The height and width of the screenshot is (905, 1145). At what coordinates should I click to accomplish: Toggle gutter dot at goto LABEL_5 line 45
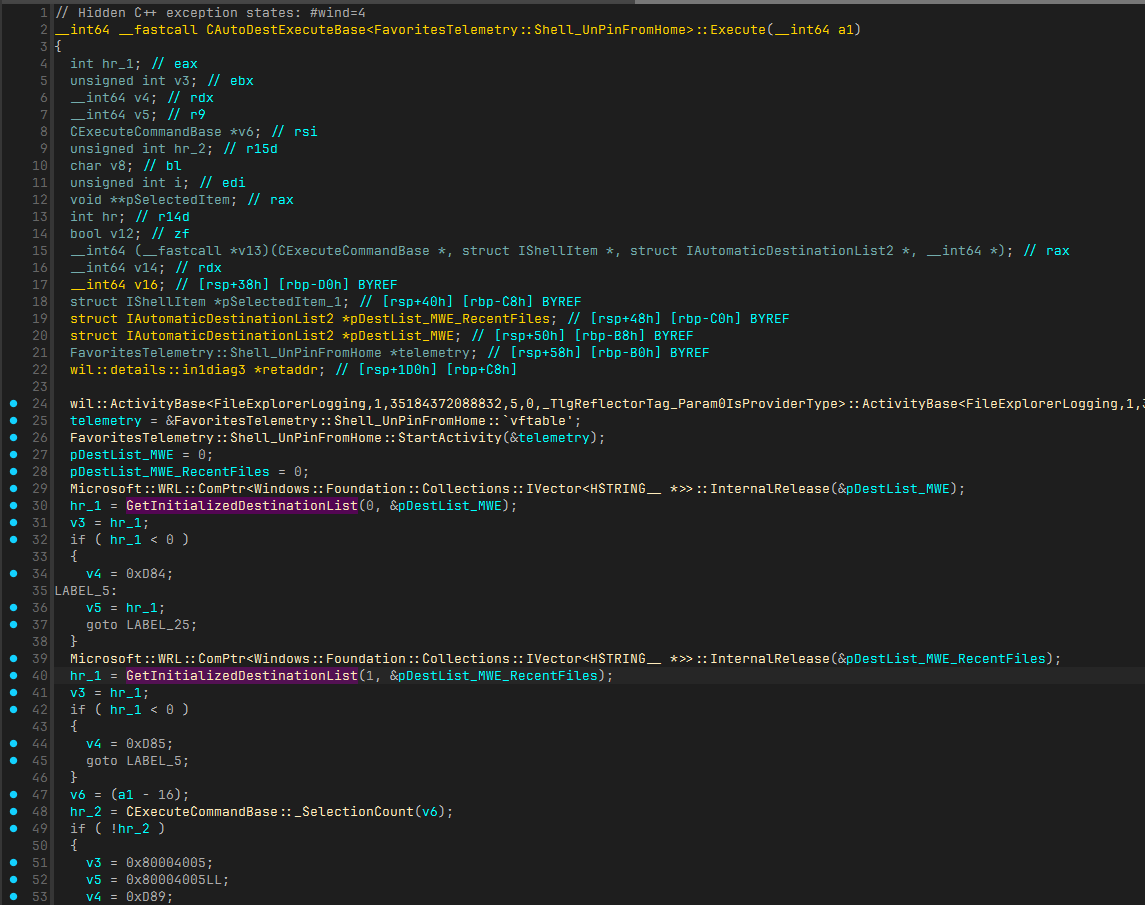(13, 761)
